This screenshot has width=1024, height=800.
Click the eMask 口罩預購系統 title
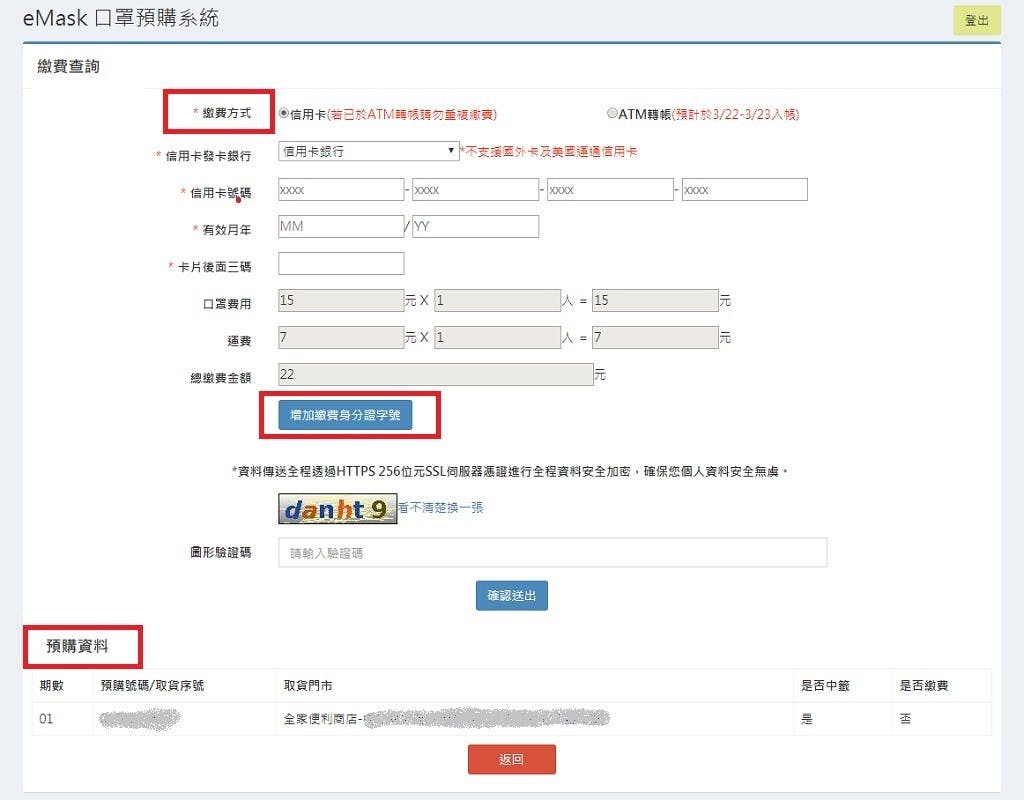point(121,18)
